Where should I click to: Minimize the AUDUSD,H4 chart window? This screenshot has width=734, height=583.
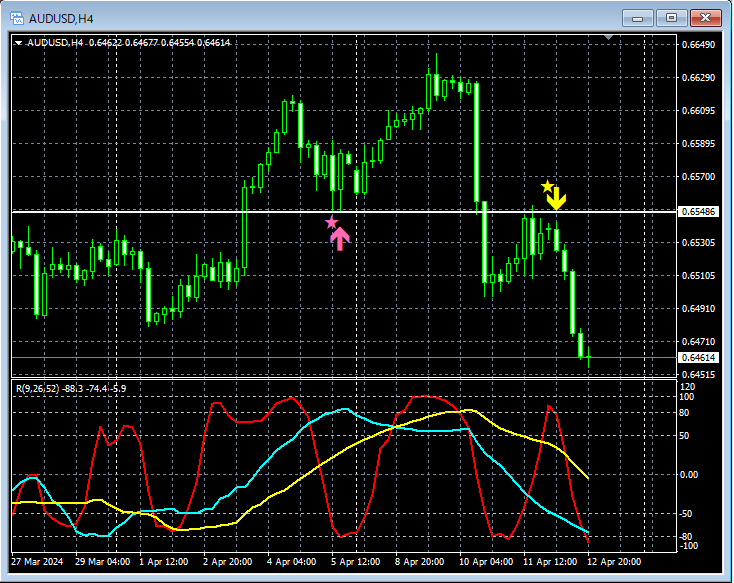638,18
